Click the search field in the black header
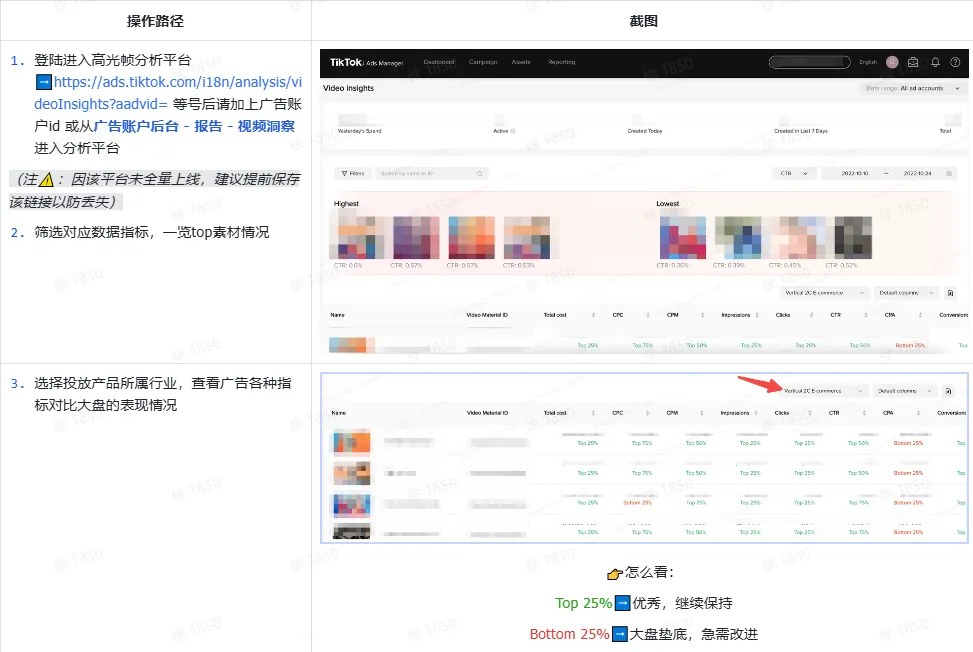 809,62
